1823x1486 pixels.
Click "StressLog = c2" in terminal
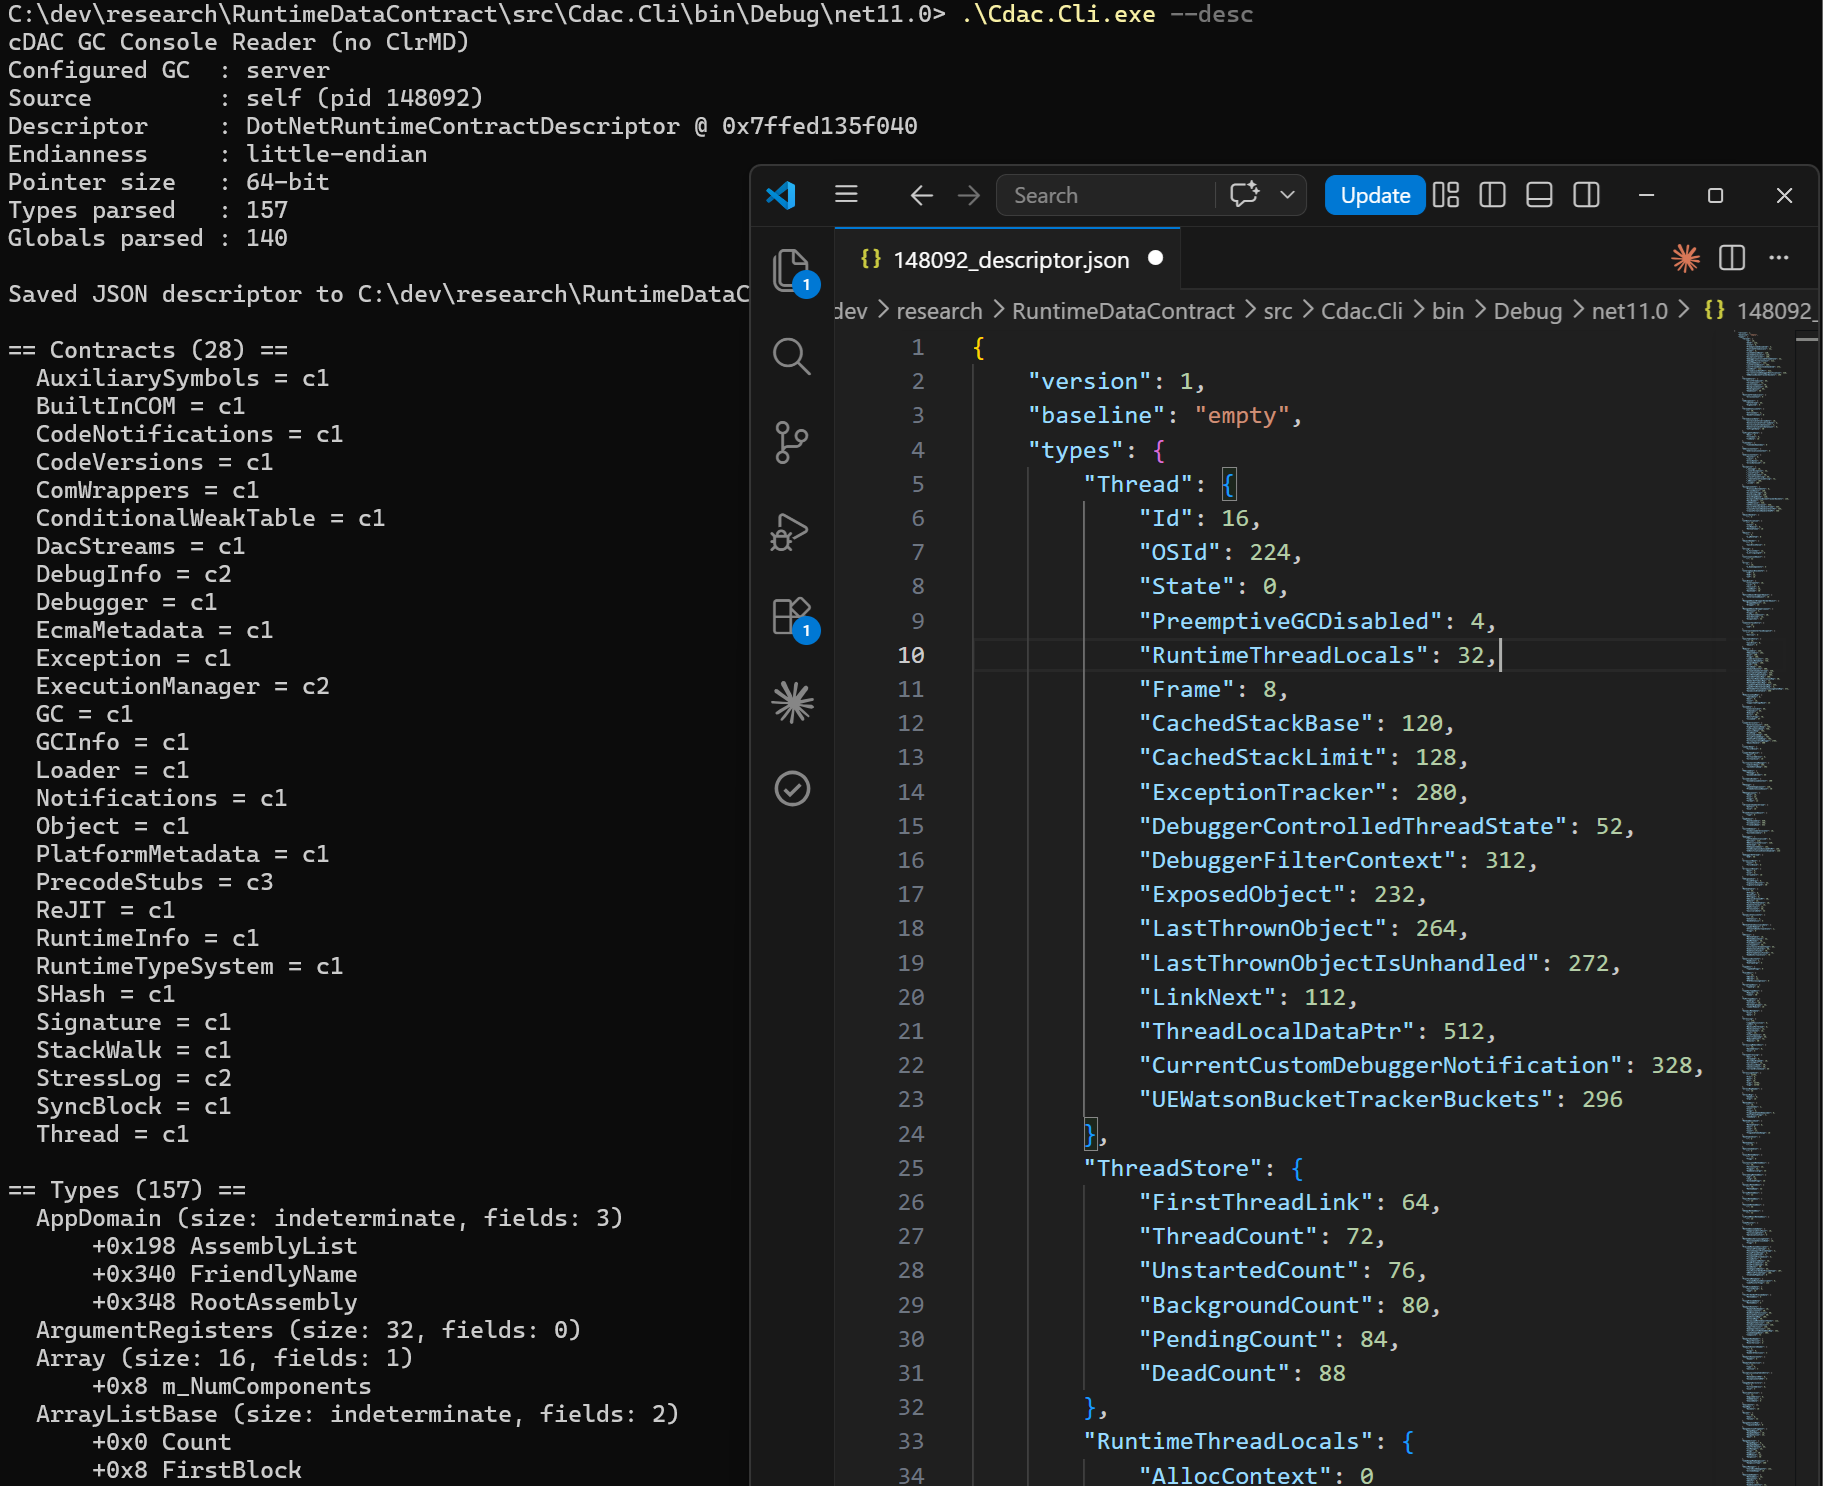[x=134, y=1078]
